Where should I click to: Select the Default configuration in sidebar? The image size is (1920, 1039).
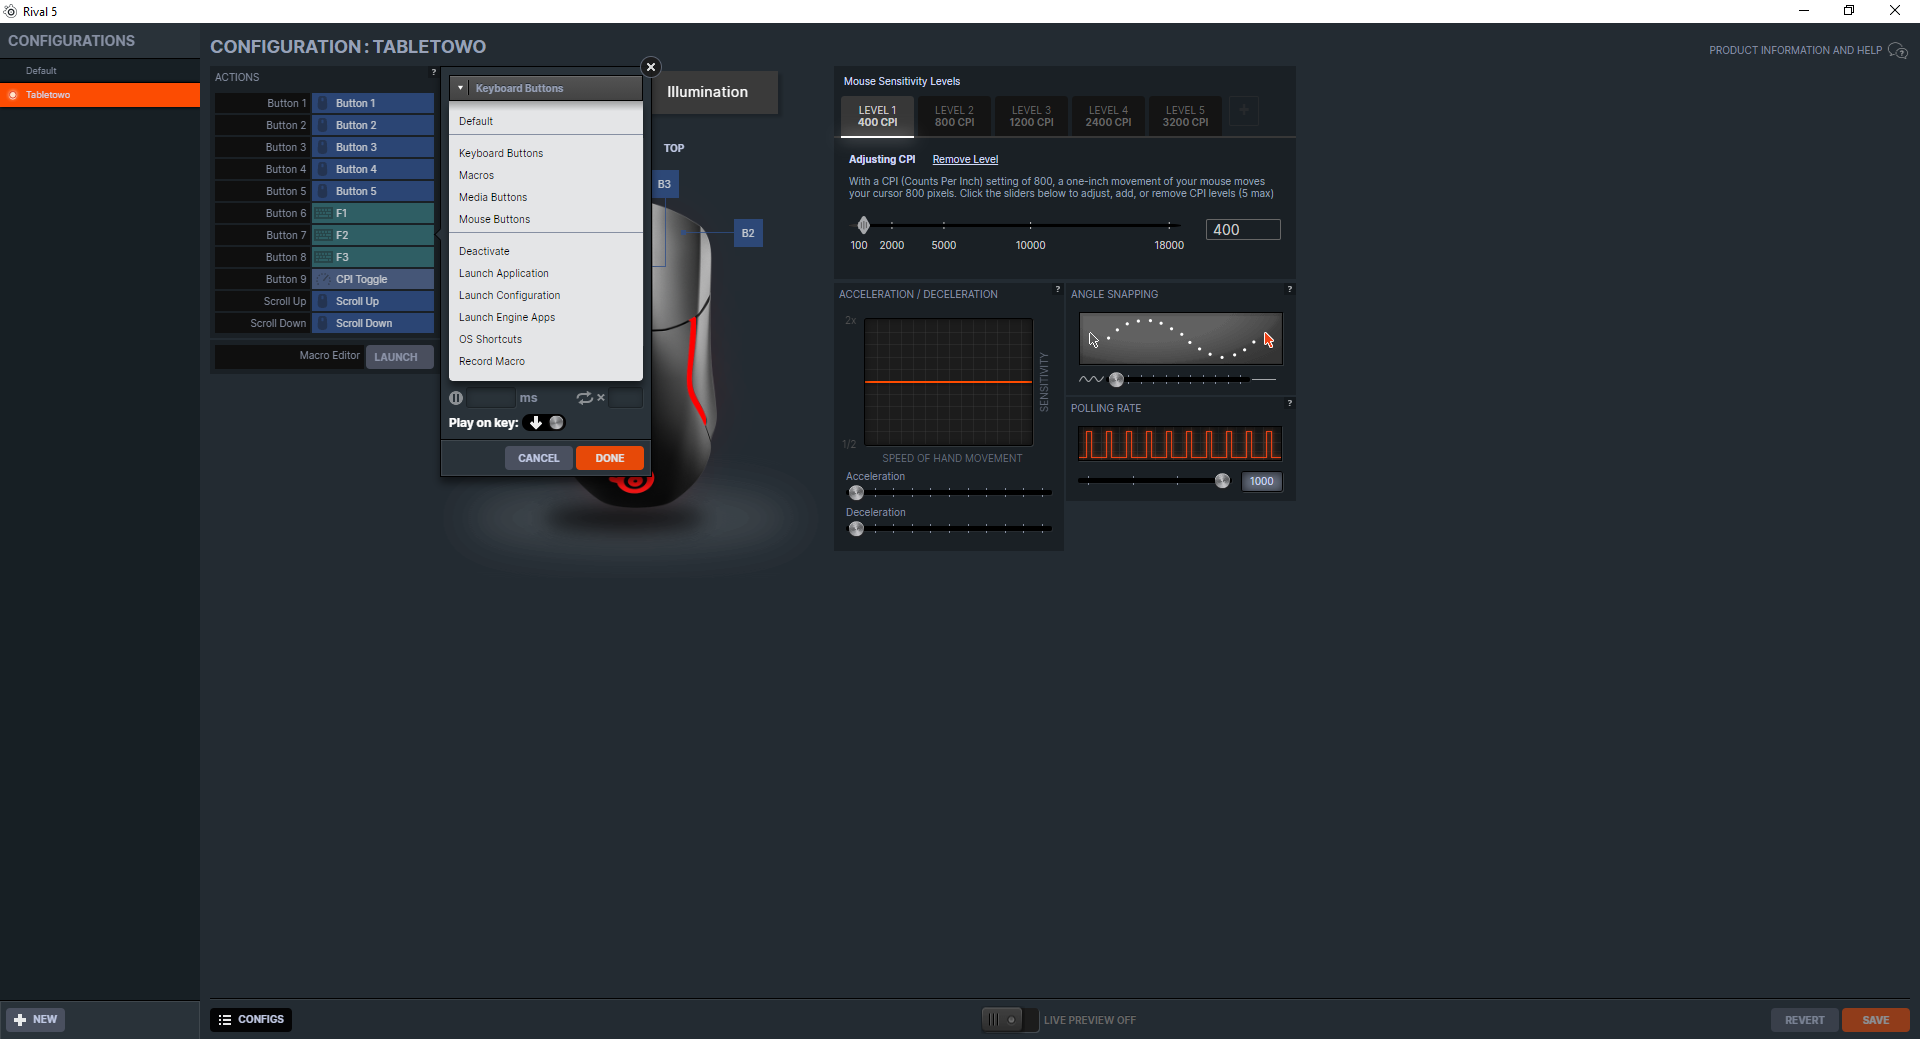tap(100, 71)
